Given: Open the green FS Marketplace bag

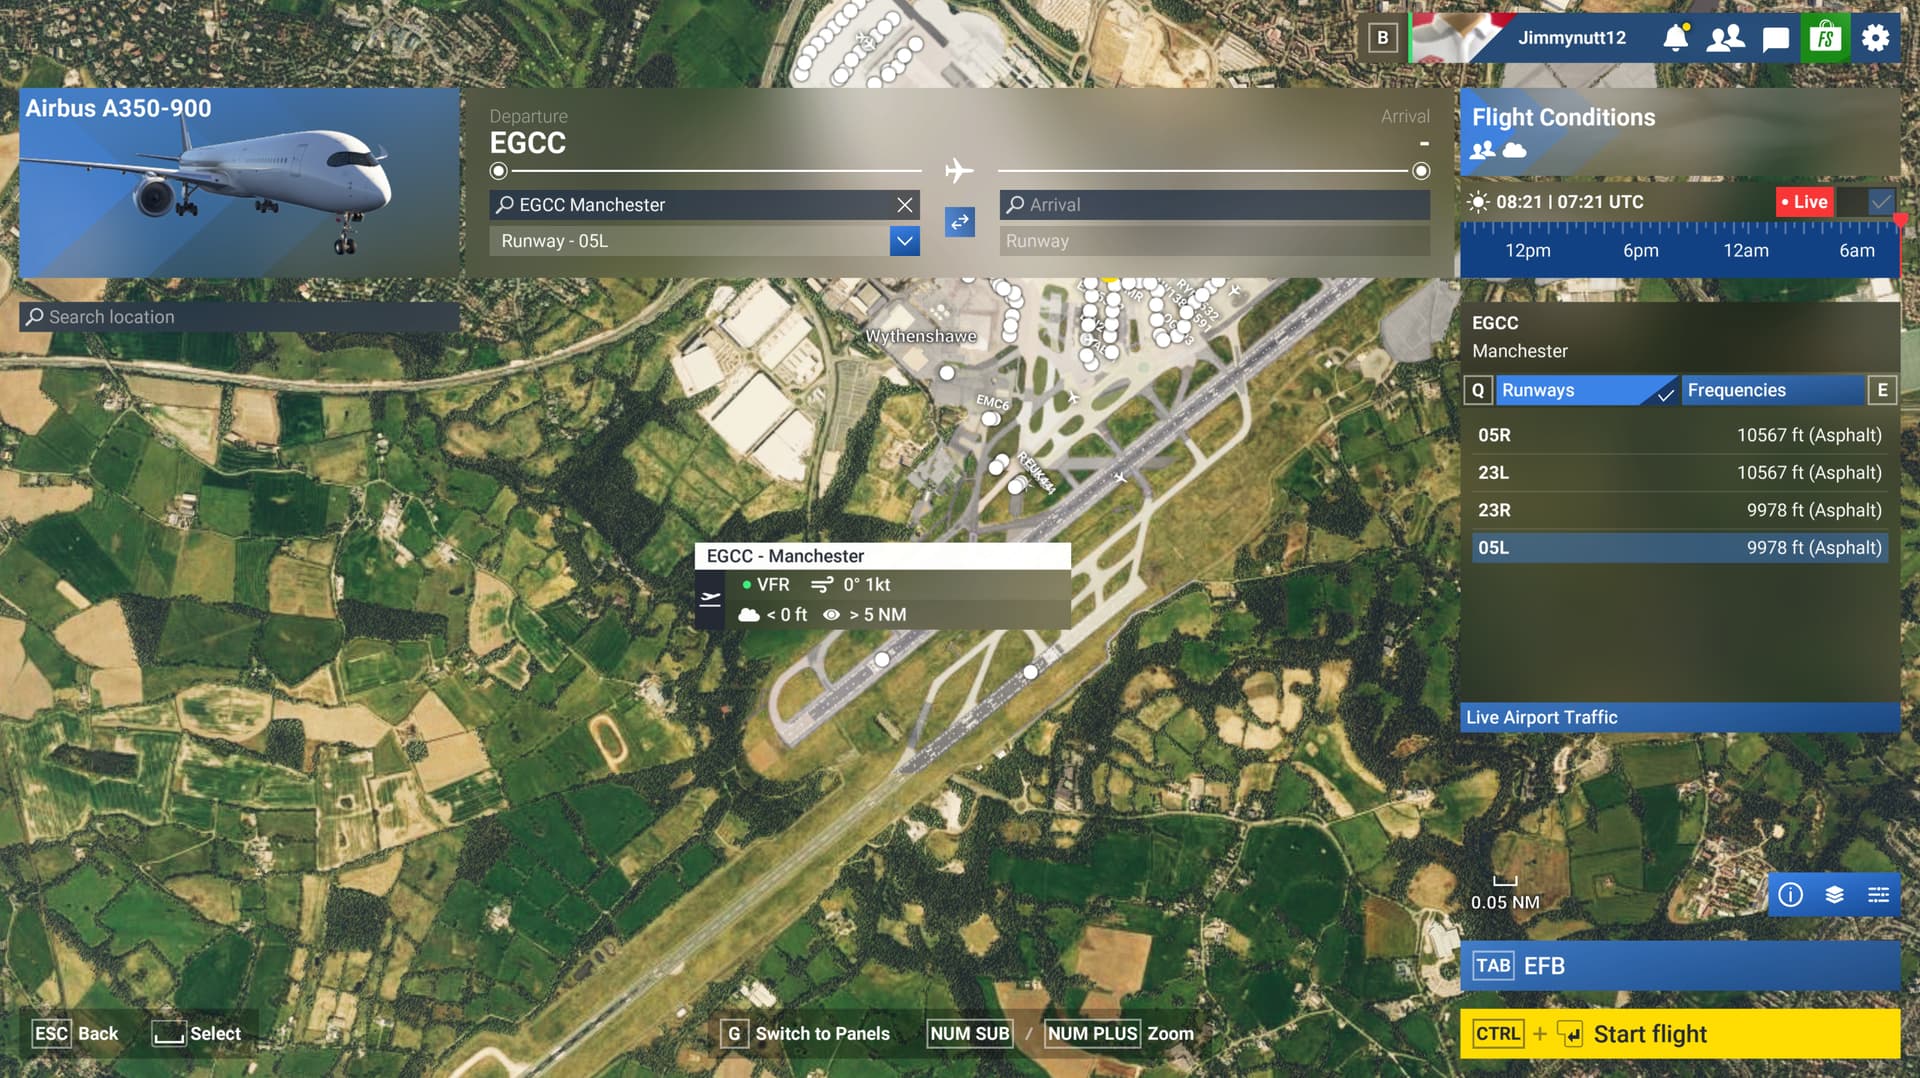Looking at the screenshot, I should click(x=1825, y=38).
